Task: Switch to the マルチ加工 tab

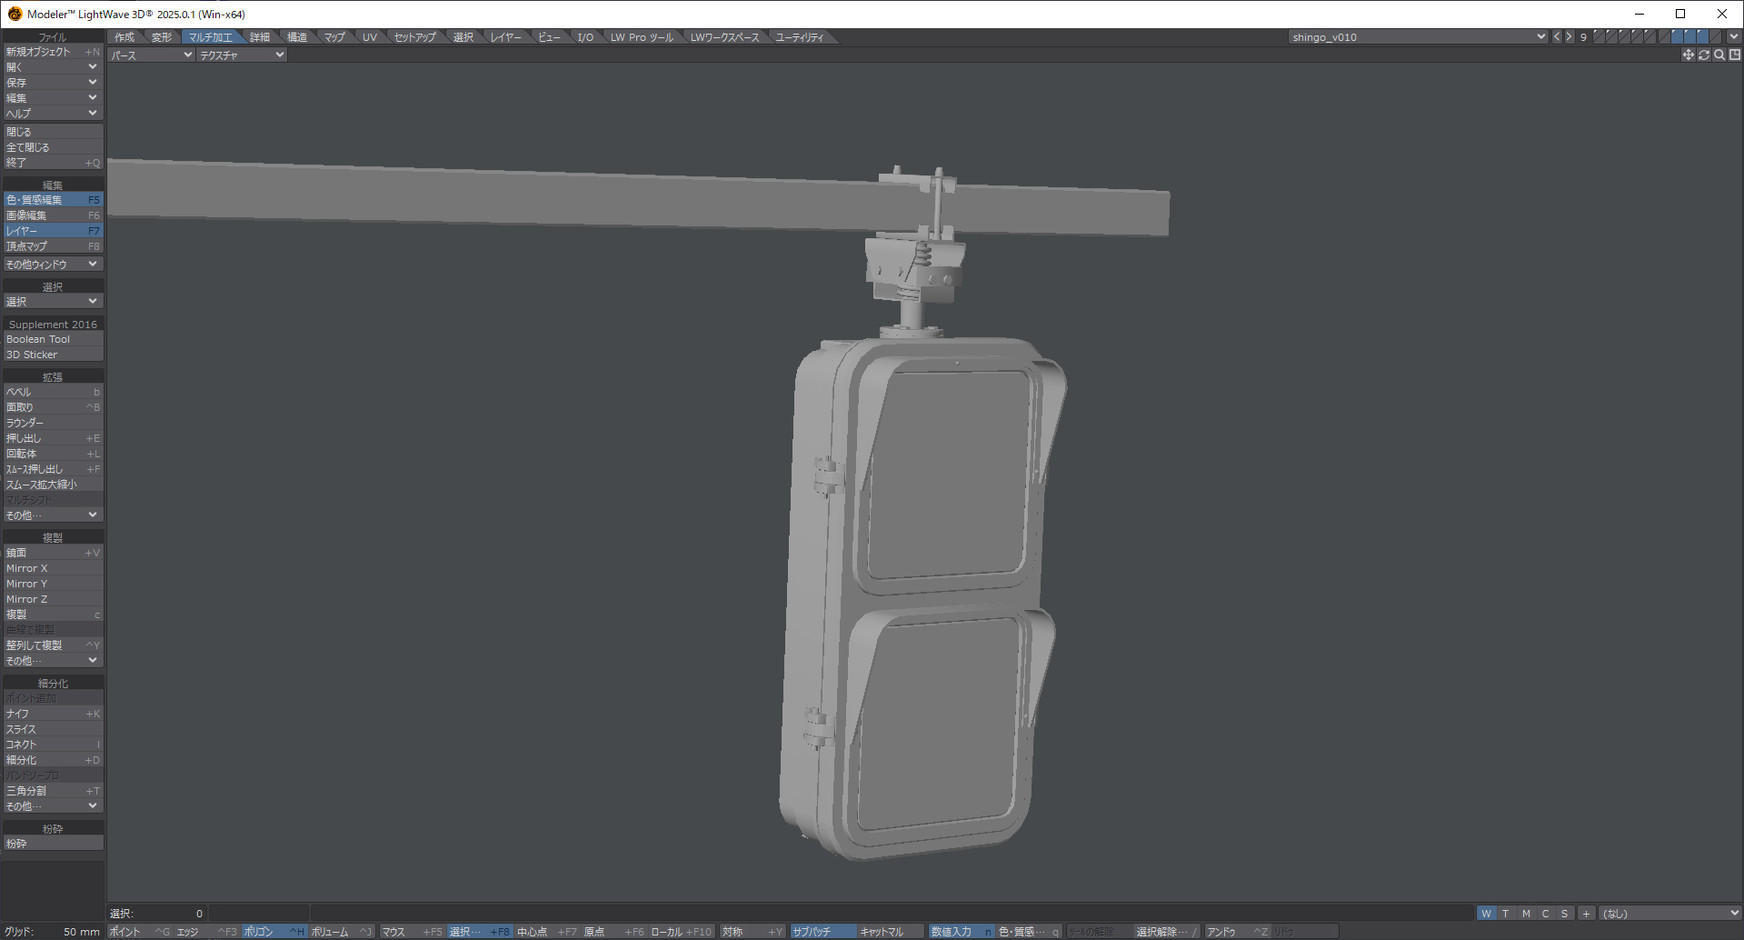Action: click(210, 37)
